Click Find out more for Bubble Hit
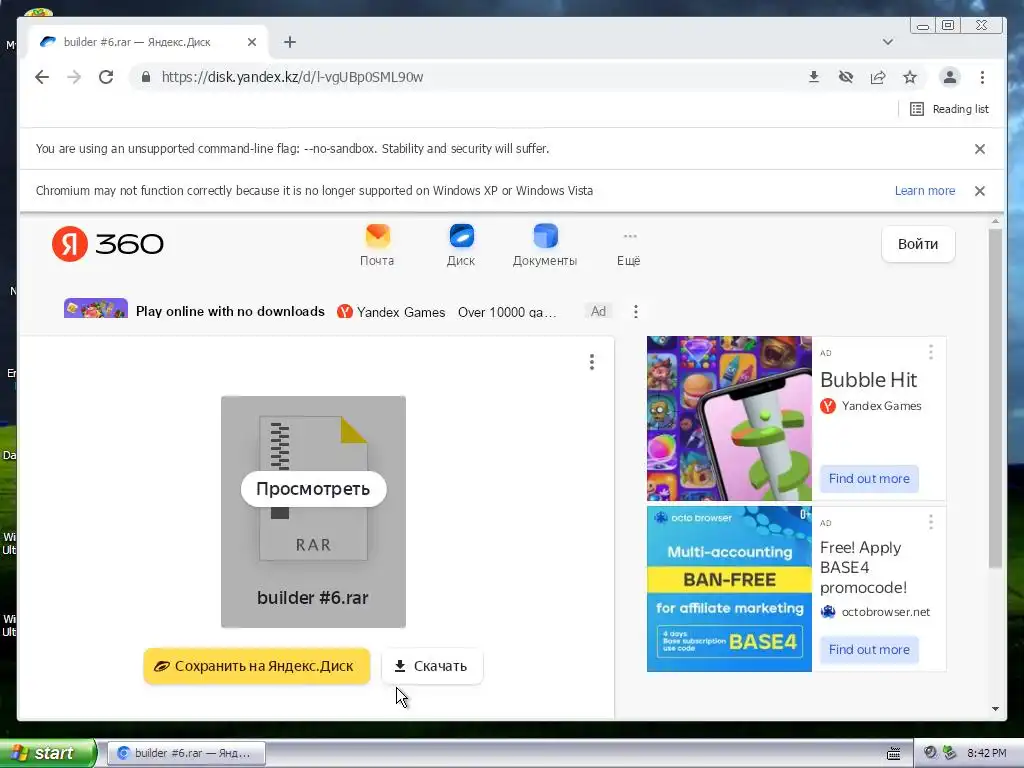The height and width of the screenshot is (768, 1024). (869, 479)
